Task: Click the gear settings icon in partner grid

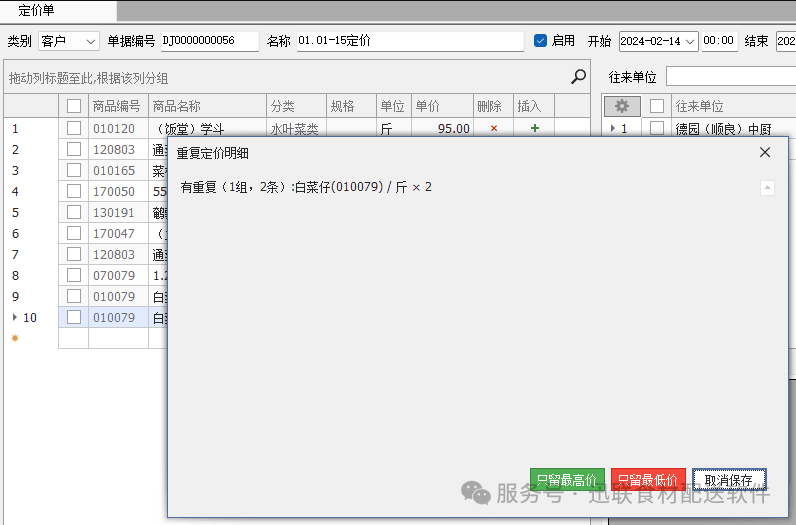Action: pos(622,106)
